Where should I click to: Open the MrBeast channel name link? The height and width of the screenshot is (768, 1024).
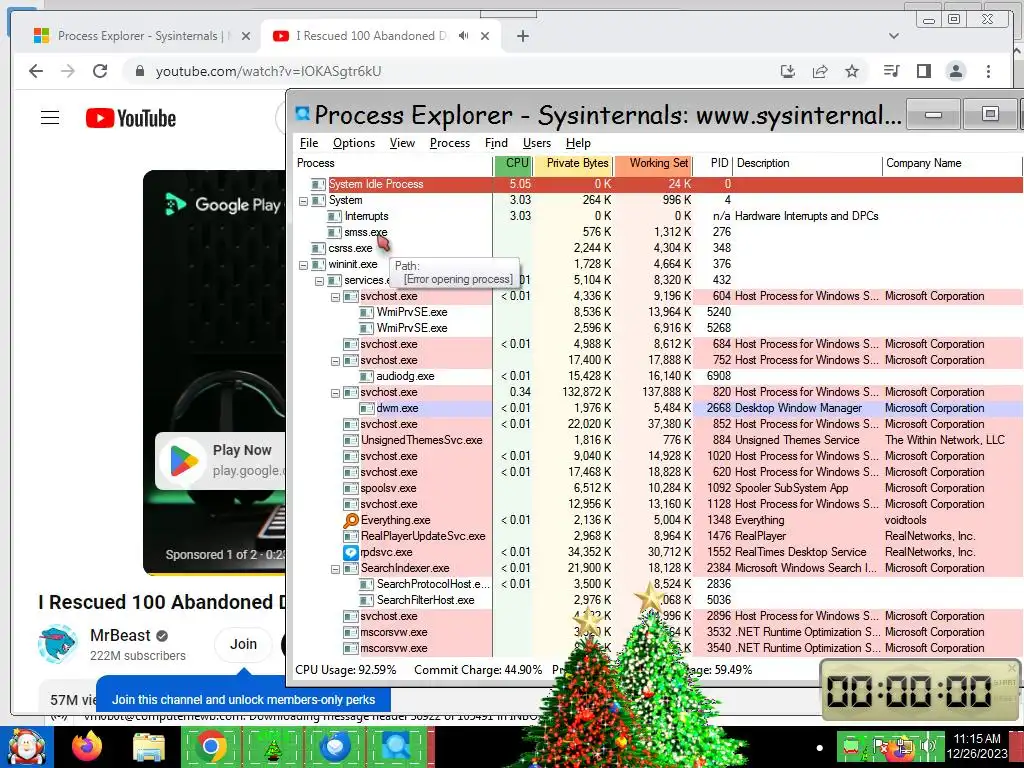point(120,635)
